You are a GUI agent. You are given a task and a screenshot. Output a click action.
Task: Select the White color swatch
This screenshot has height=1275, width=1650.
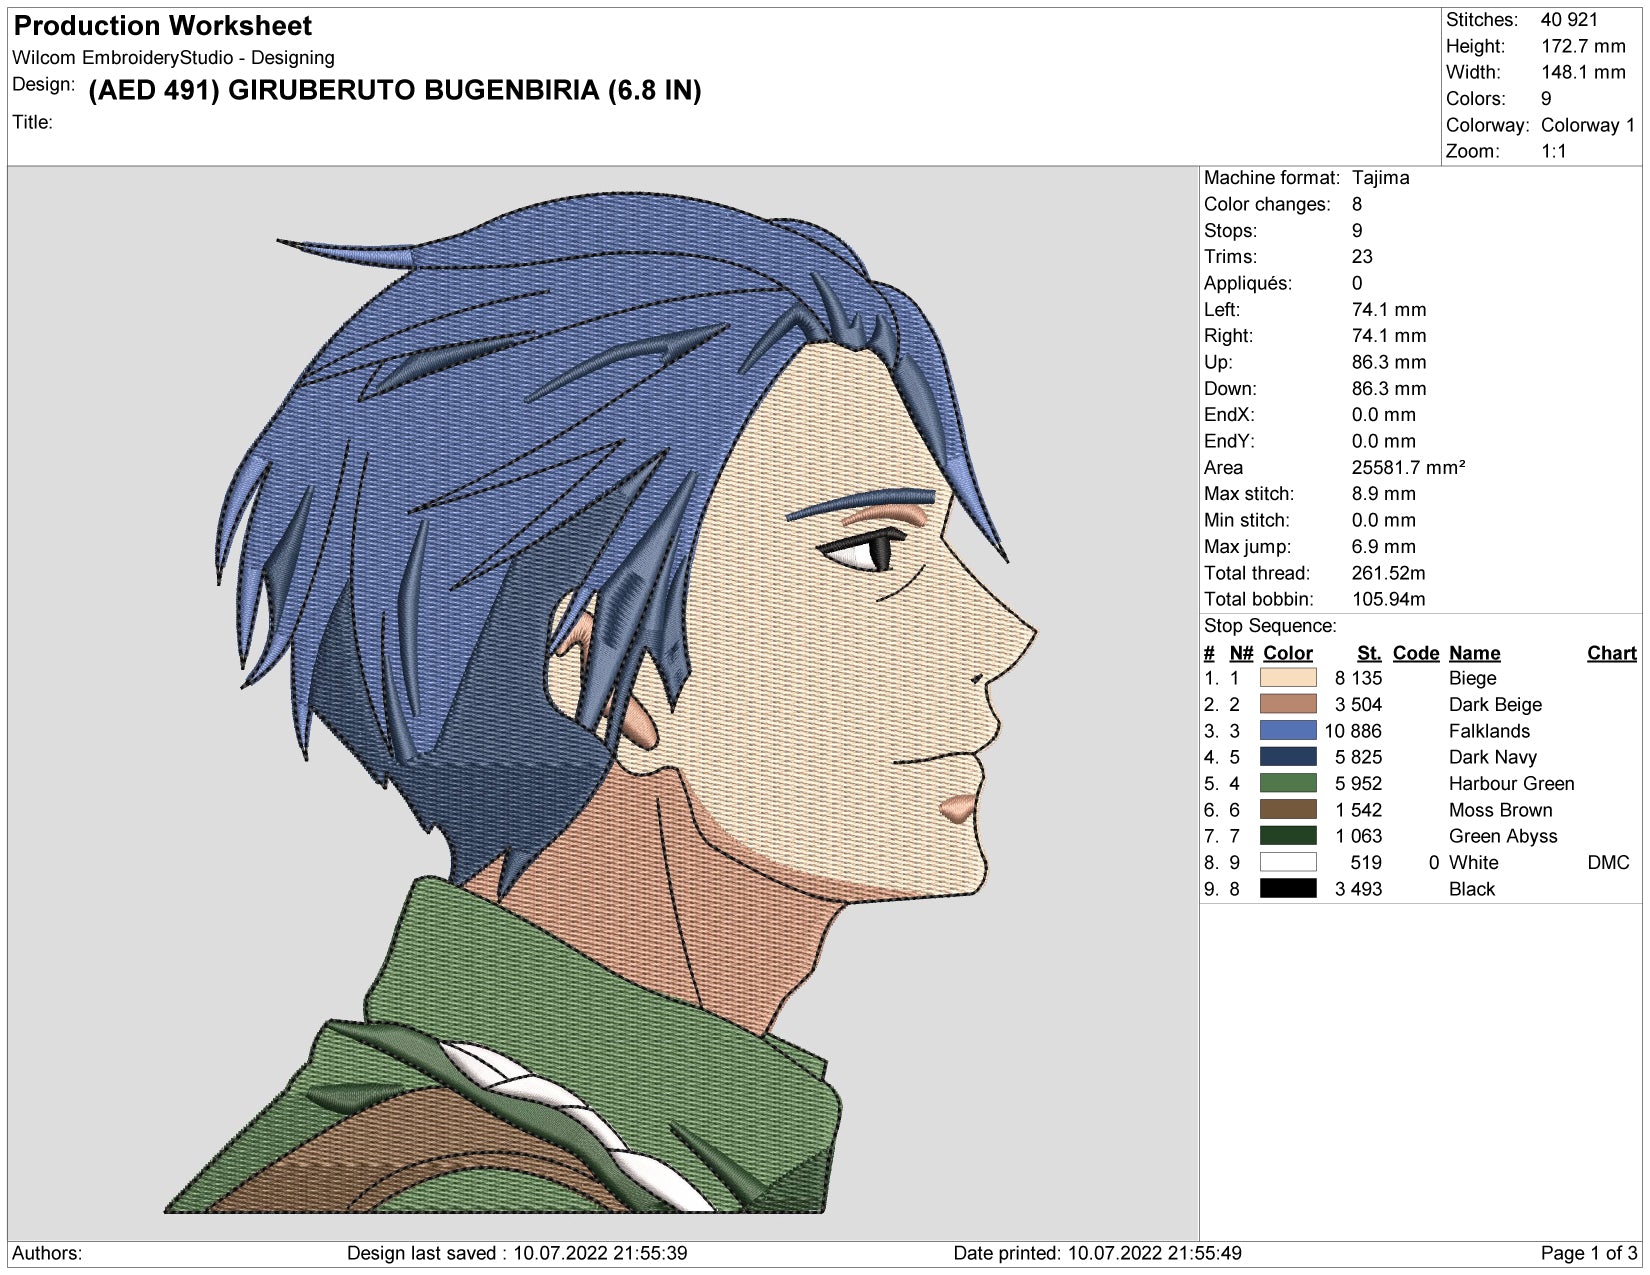coord(1288,862)
